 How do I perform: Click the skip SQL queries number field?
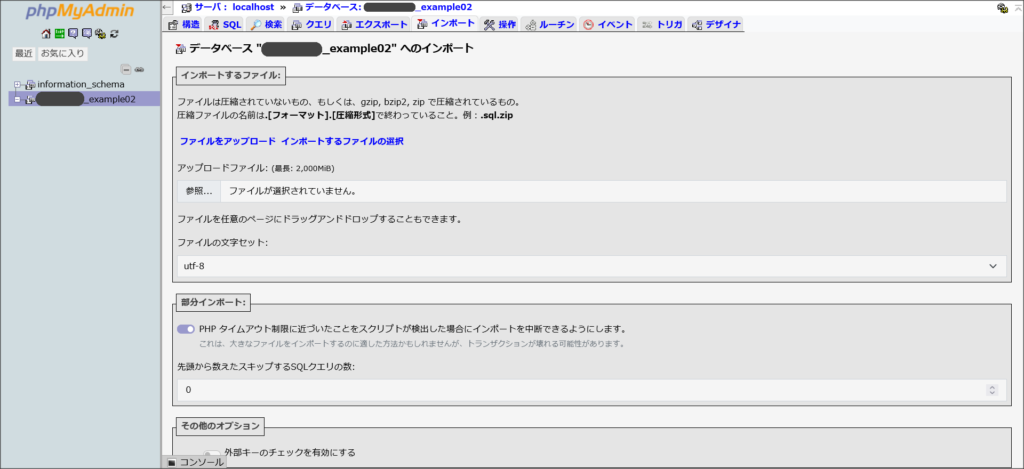coord(592,390)
